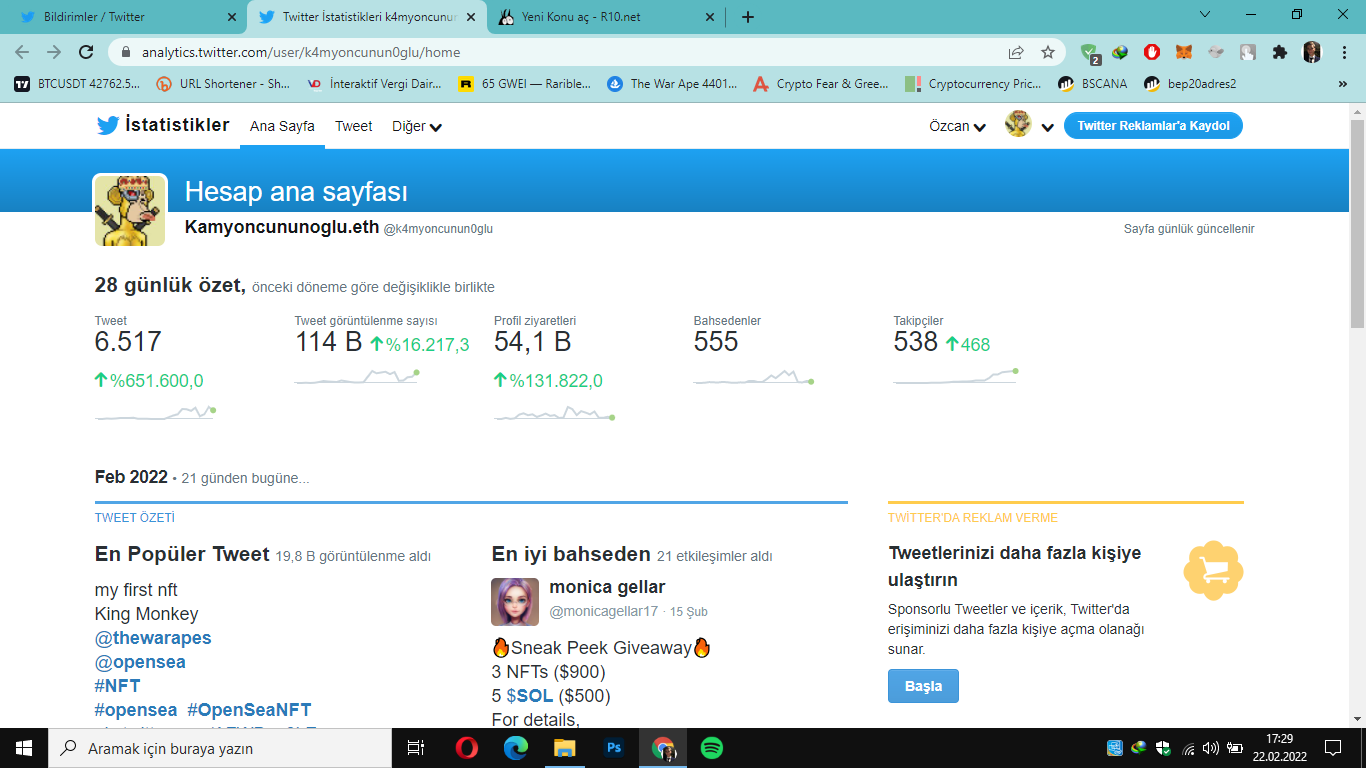
Task: Open Task View on the taskbar
Action: click(417, 748)
